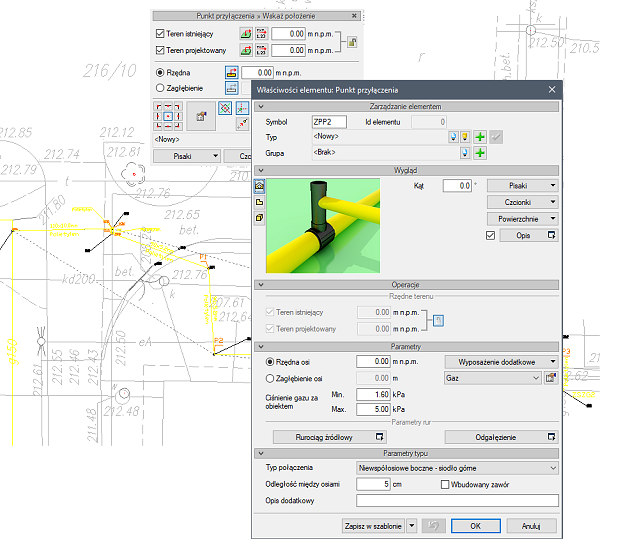Open the Gaz medium combo box

pyautogui.click(x=492, y=378)
